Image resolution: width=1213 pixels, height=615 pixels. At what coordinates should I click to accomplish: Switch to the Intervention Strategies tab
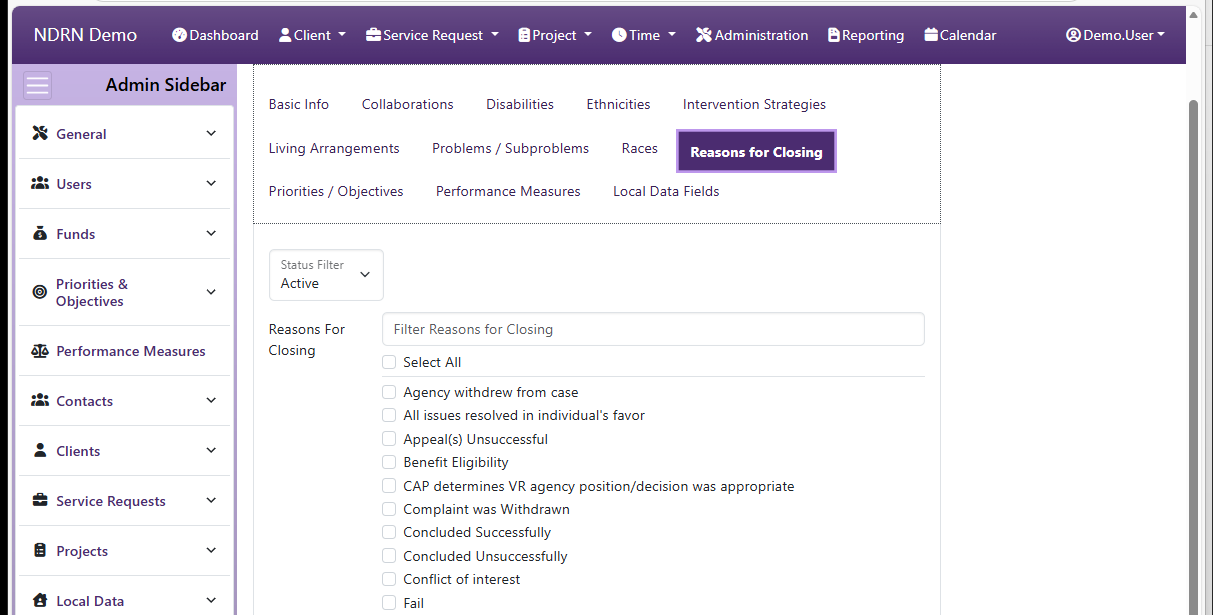754,104
